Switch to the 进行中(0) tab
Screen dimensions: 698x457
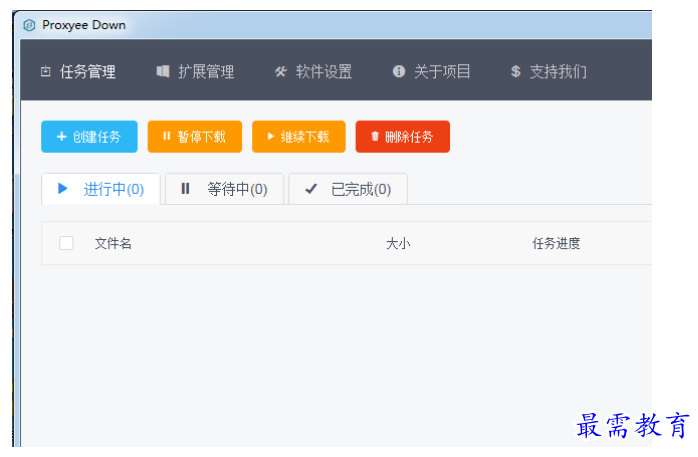pyautogui.click(x=101, y=189)
